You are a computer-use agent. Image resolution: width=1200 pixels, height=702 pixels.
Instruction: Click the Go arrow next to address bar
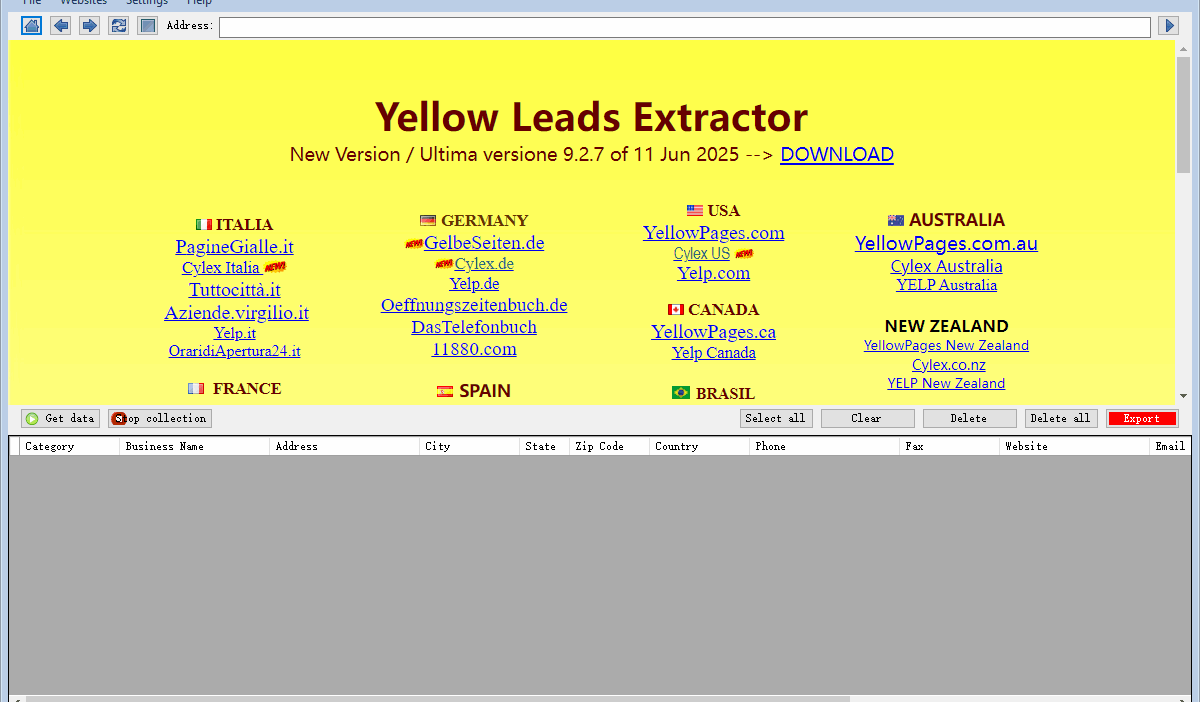tap(1168, 25)
